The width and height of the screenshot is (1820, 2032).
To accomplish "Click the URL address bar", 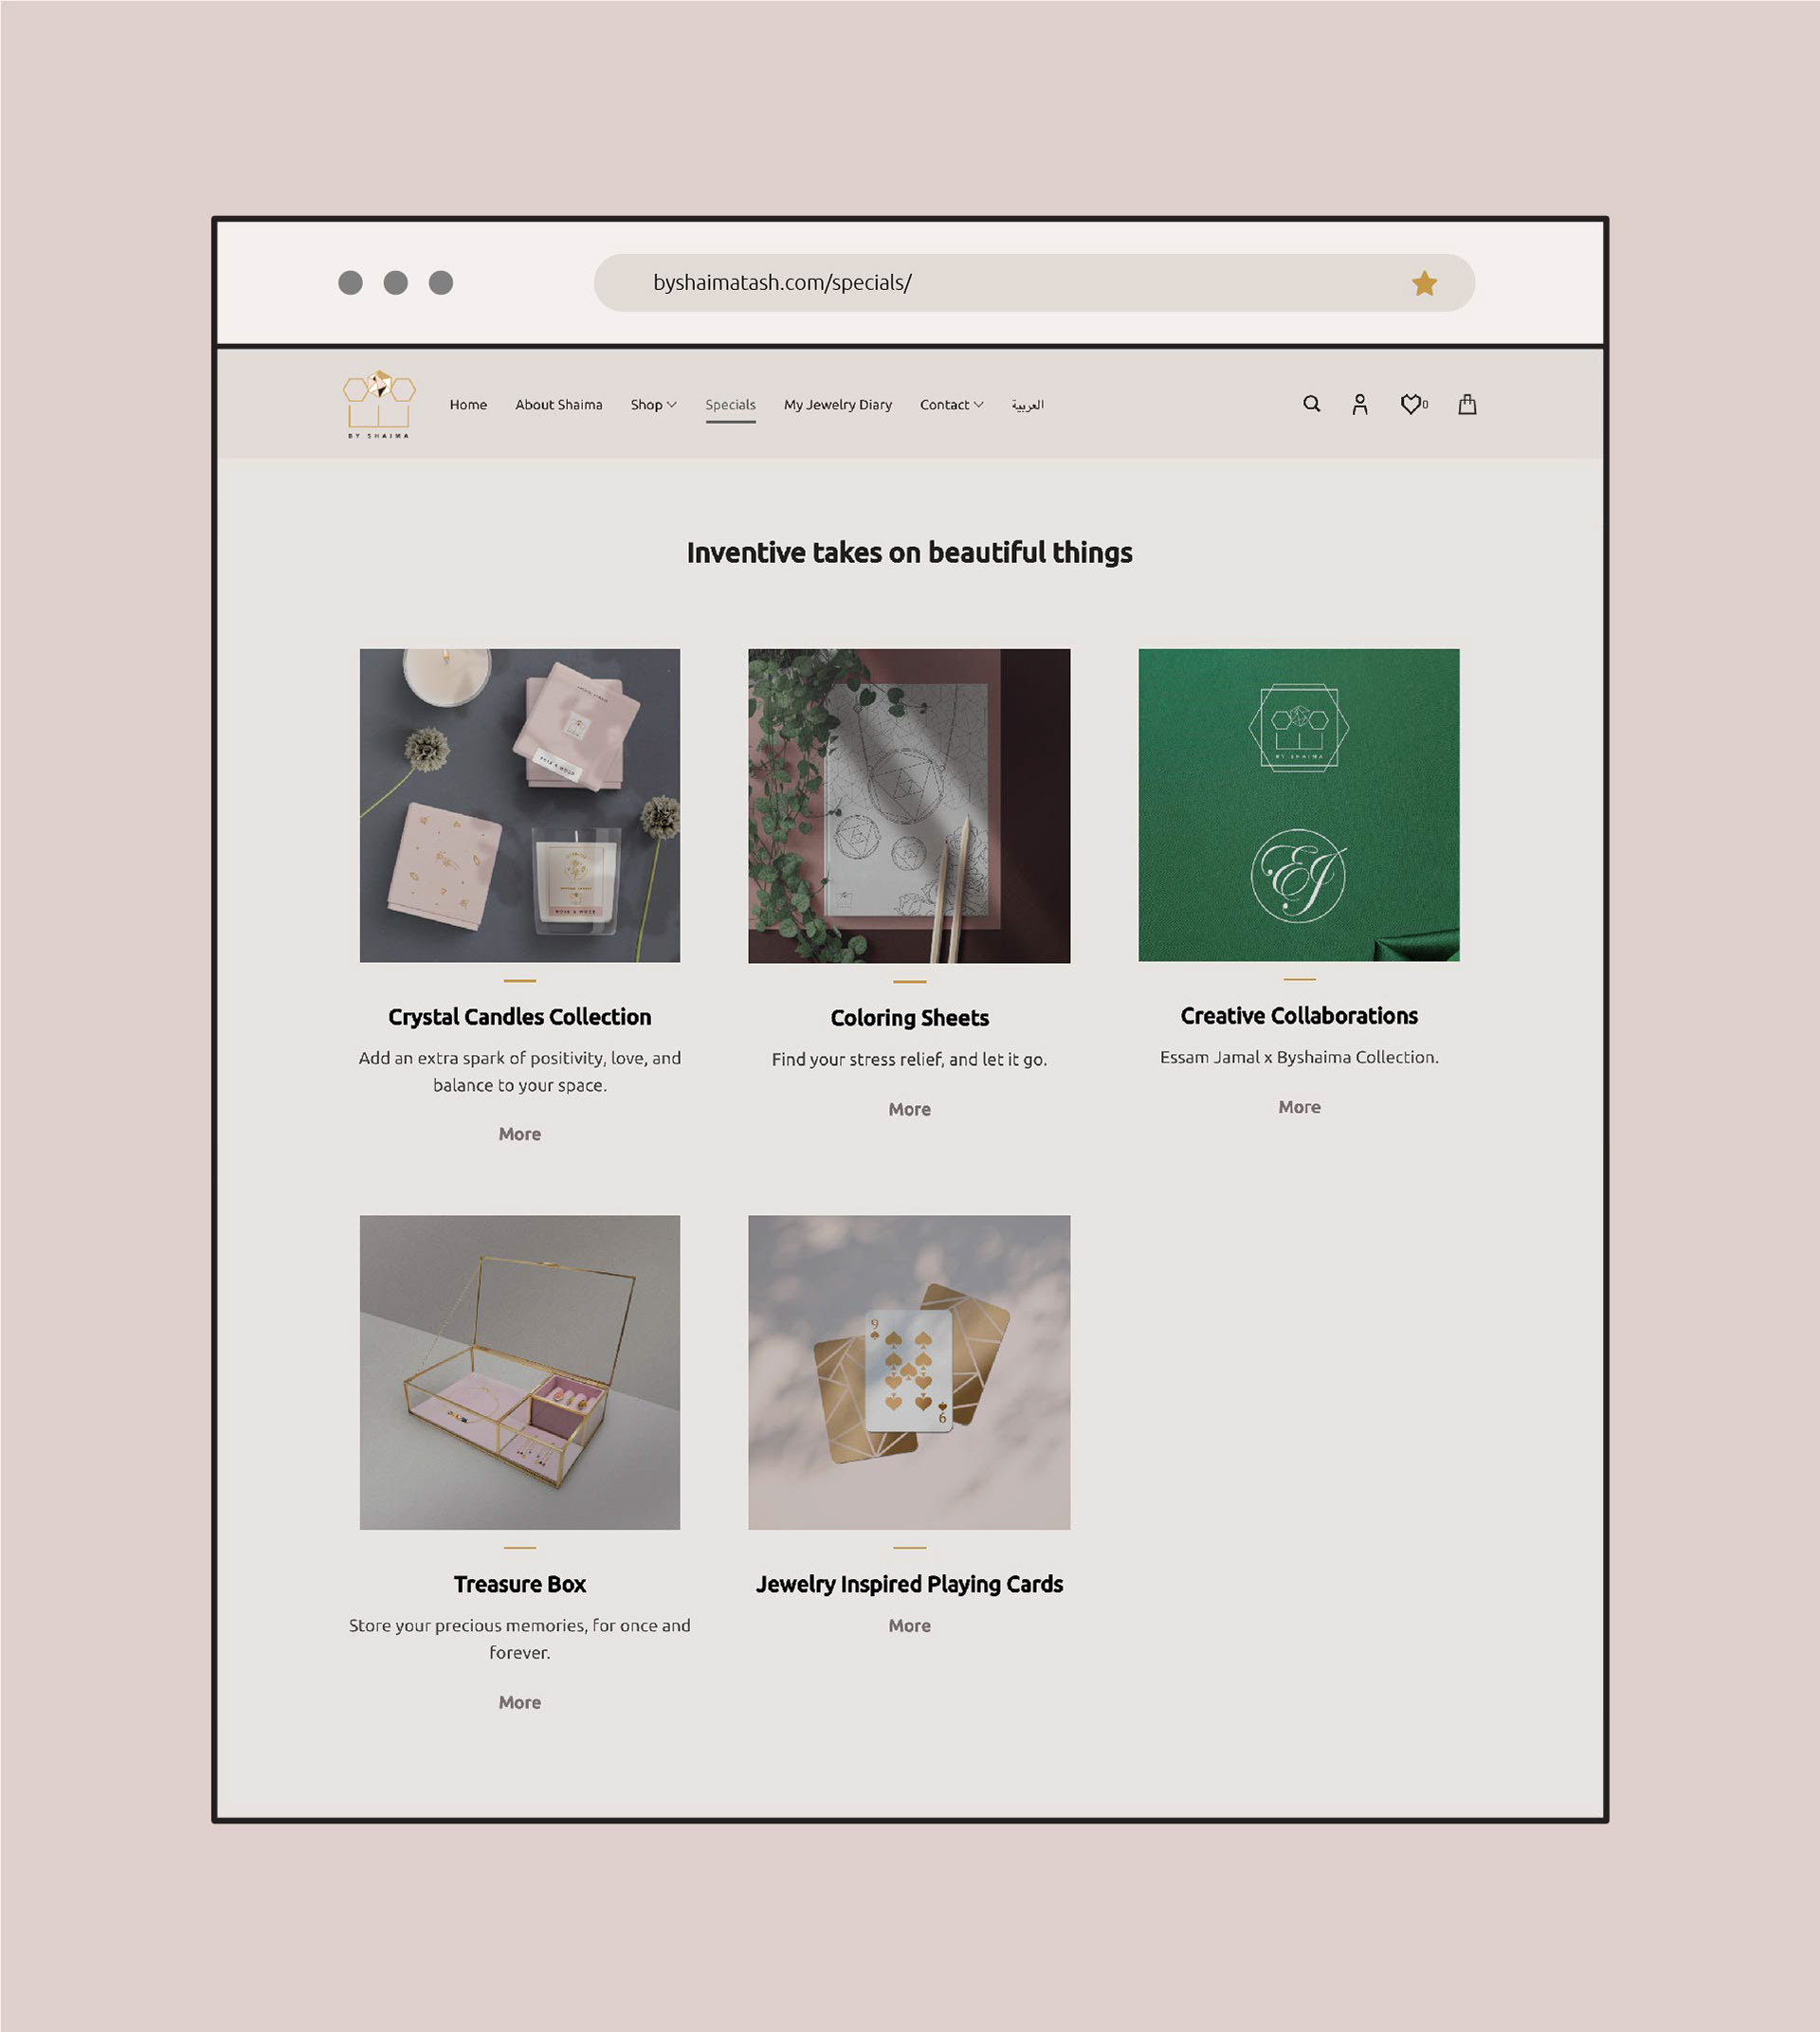I will [1000, 283].
